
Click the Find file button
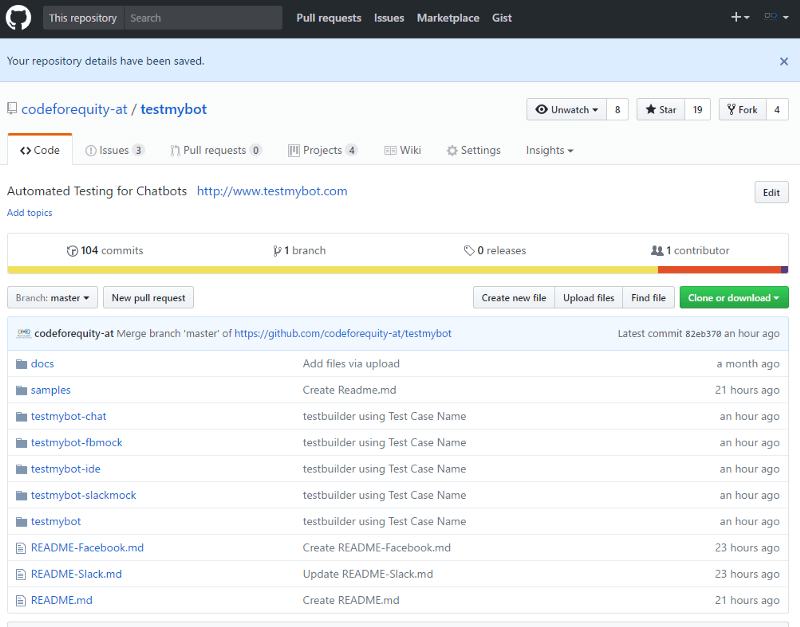coord(648,297)
